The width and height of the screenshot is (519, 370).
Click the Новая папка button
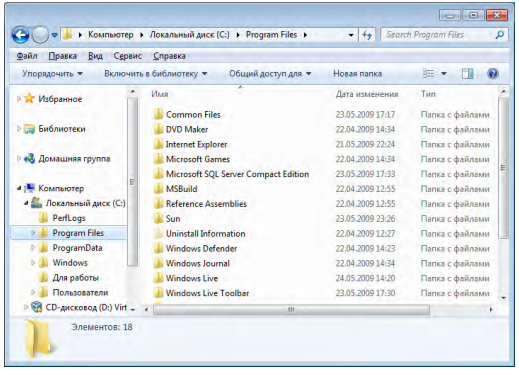[x=357, y=73]
